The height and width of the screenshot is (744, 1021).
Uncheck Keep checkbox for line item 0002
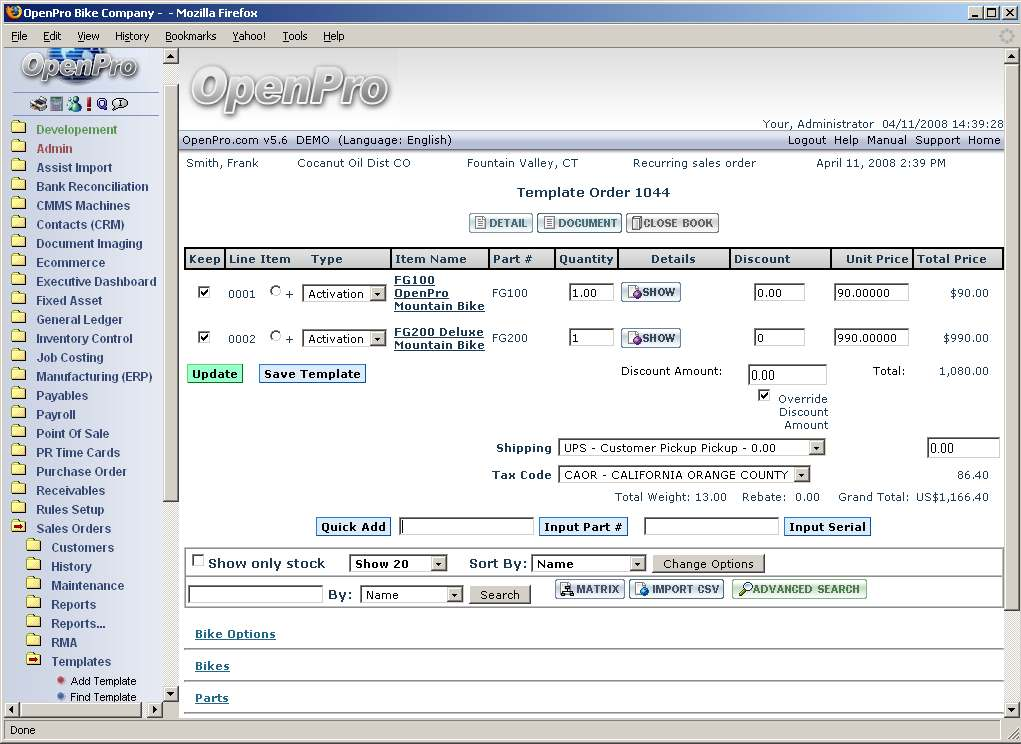pyautogui.click(x=204, y=338)
